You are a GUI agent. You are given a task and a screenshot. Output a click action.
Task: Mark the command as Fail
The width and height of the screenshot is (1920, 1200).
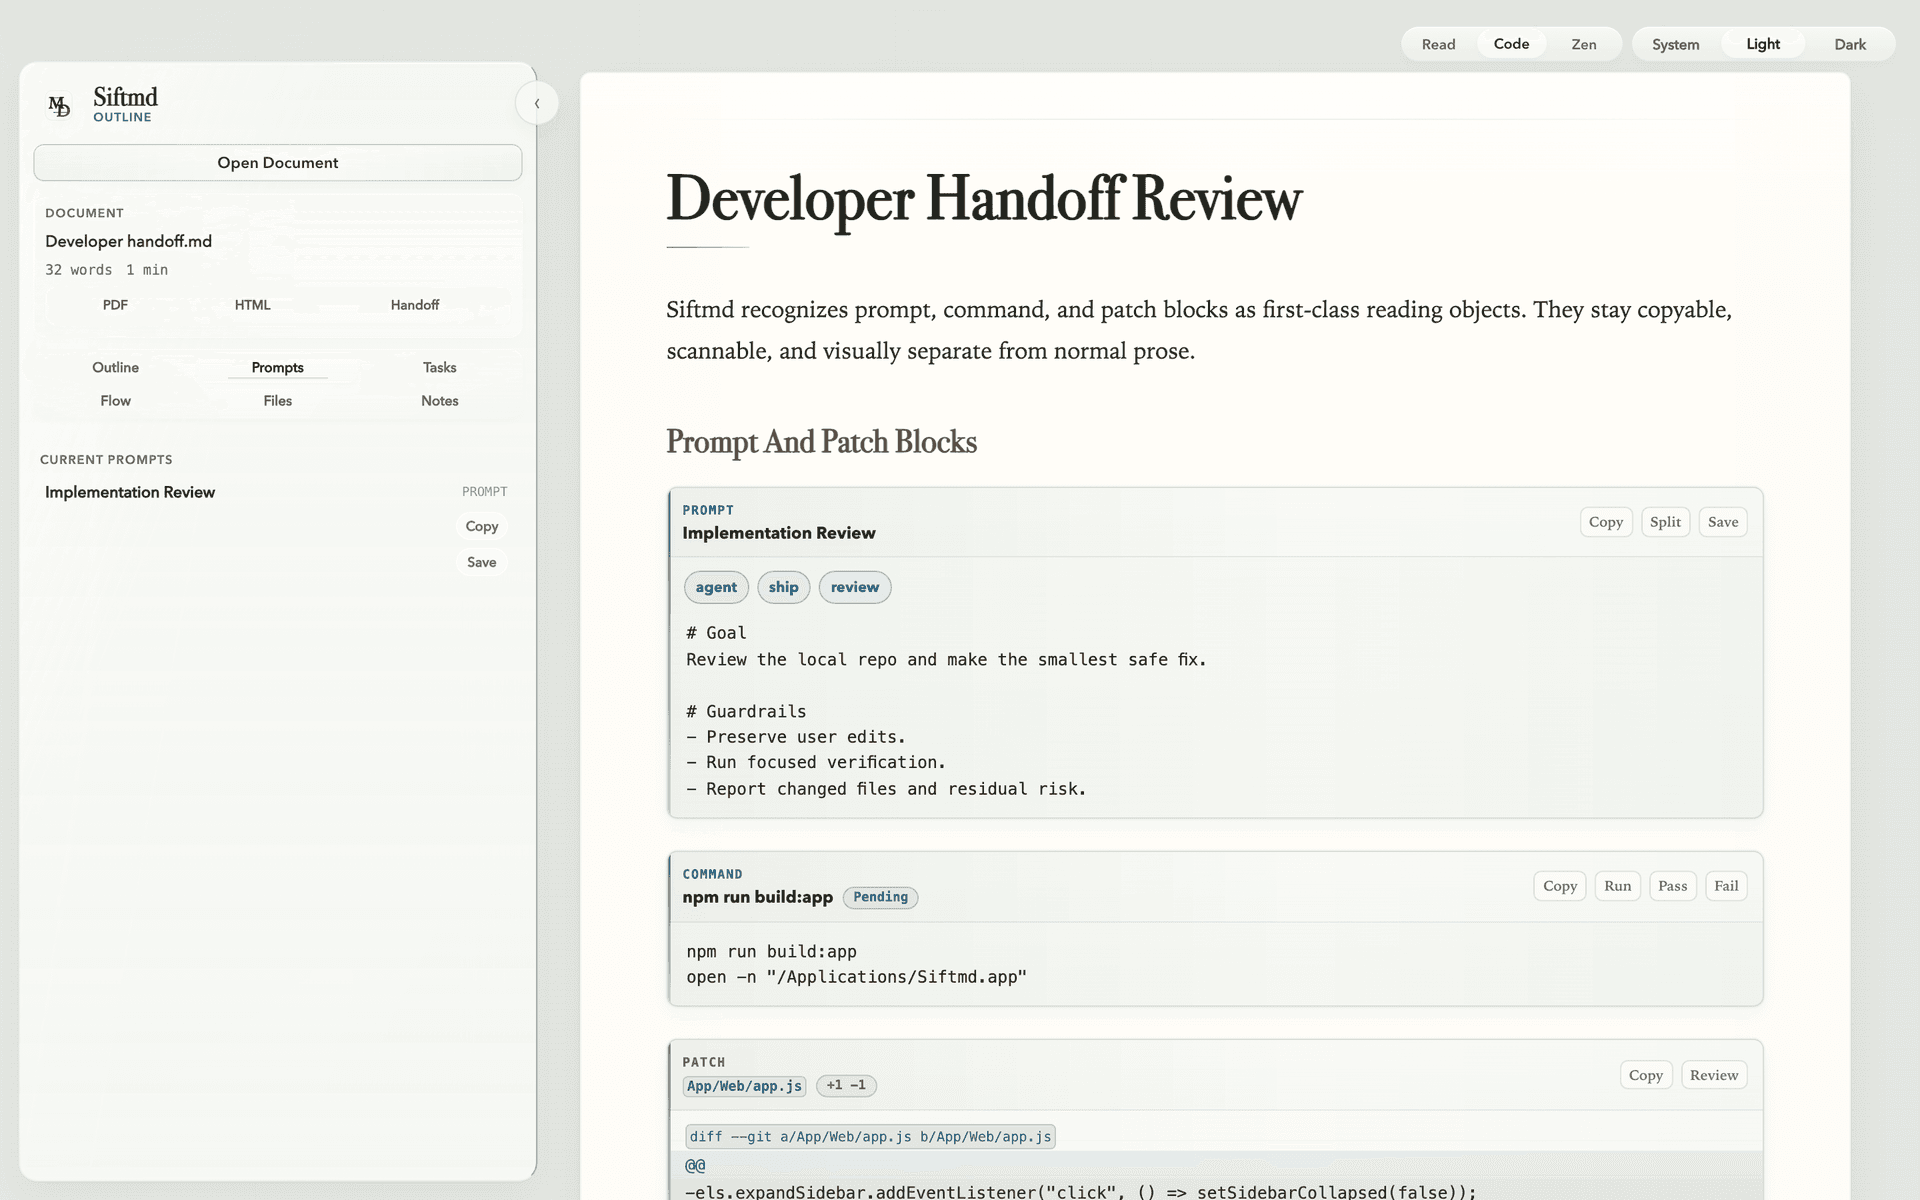click(1727, 886)
